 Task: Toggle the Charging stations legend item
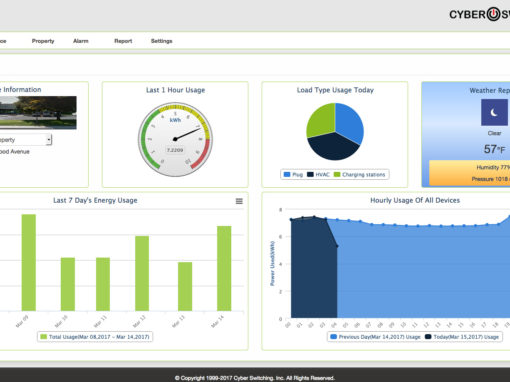(x=359, y=174)
